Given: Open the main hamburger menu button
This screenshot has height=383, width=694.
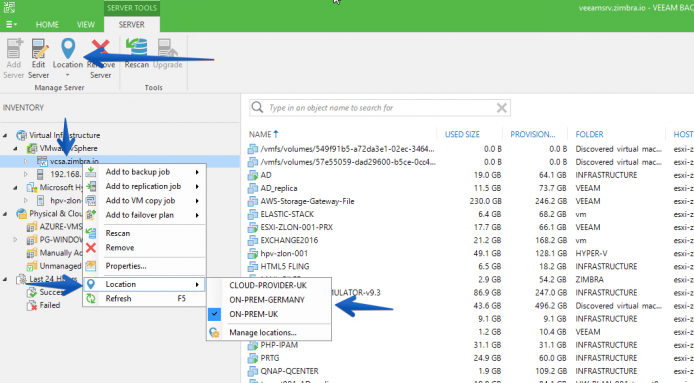Looking at the screenshot, I should coord(11,24).
